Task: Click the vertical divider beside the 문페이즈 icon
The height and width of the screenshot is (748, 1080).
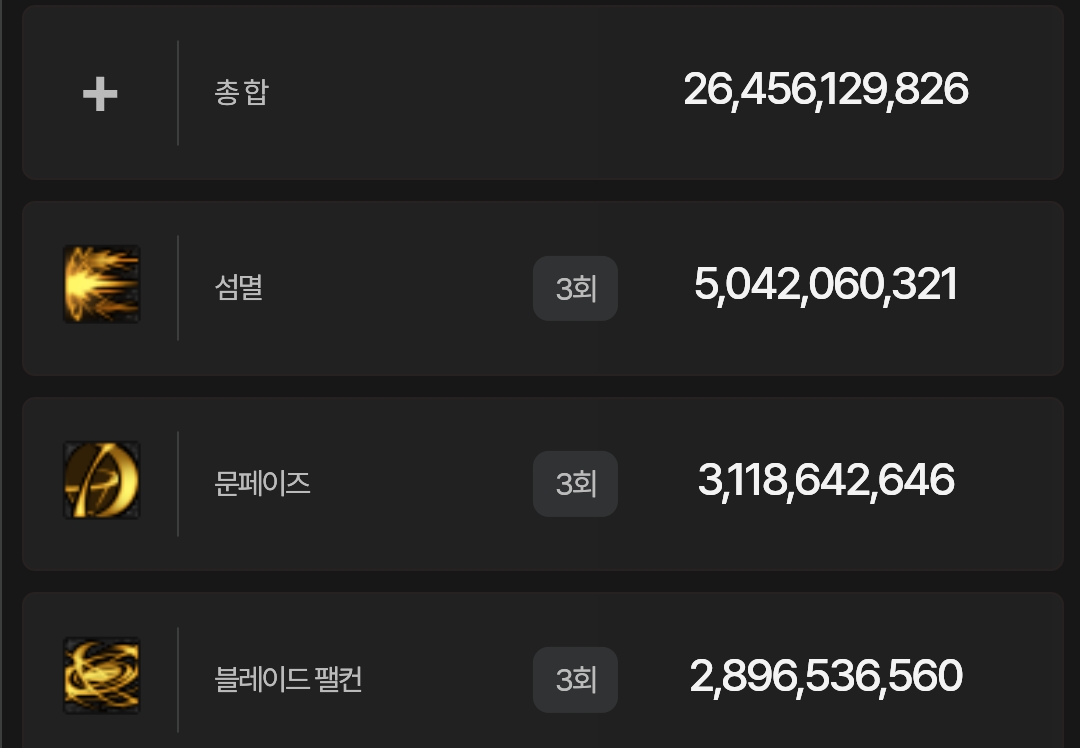Action: coord(178,484)
